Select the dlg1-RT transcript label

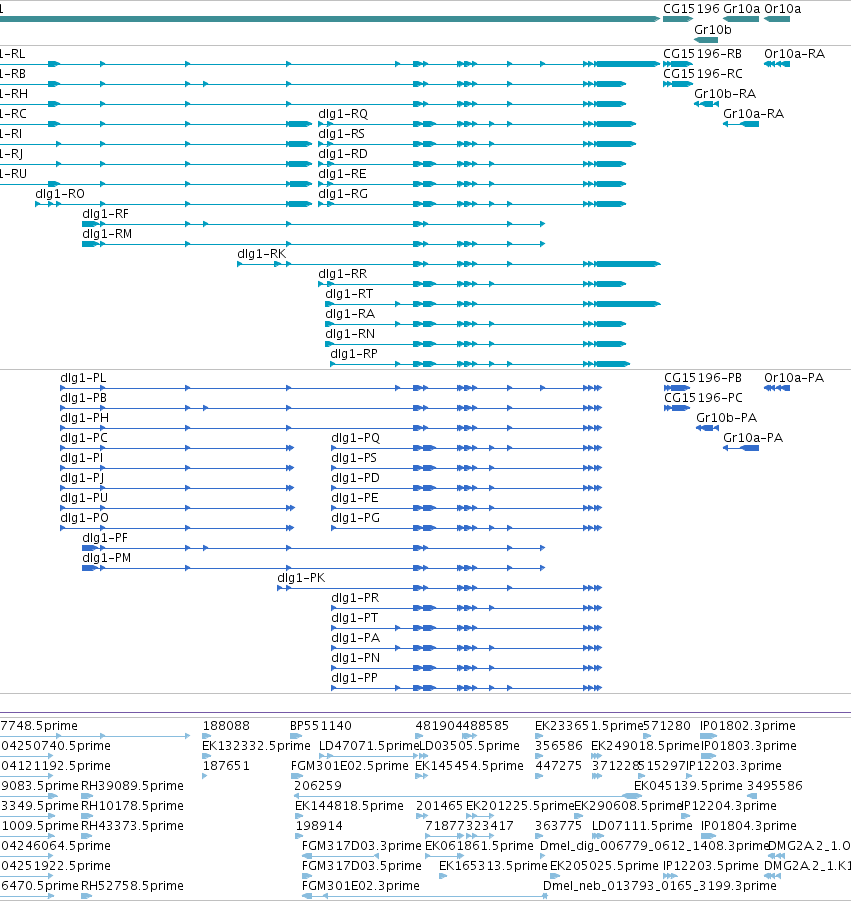pos(349,294)
